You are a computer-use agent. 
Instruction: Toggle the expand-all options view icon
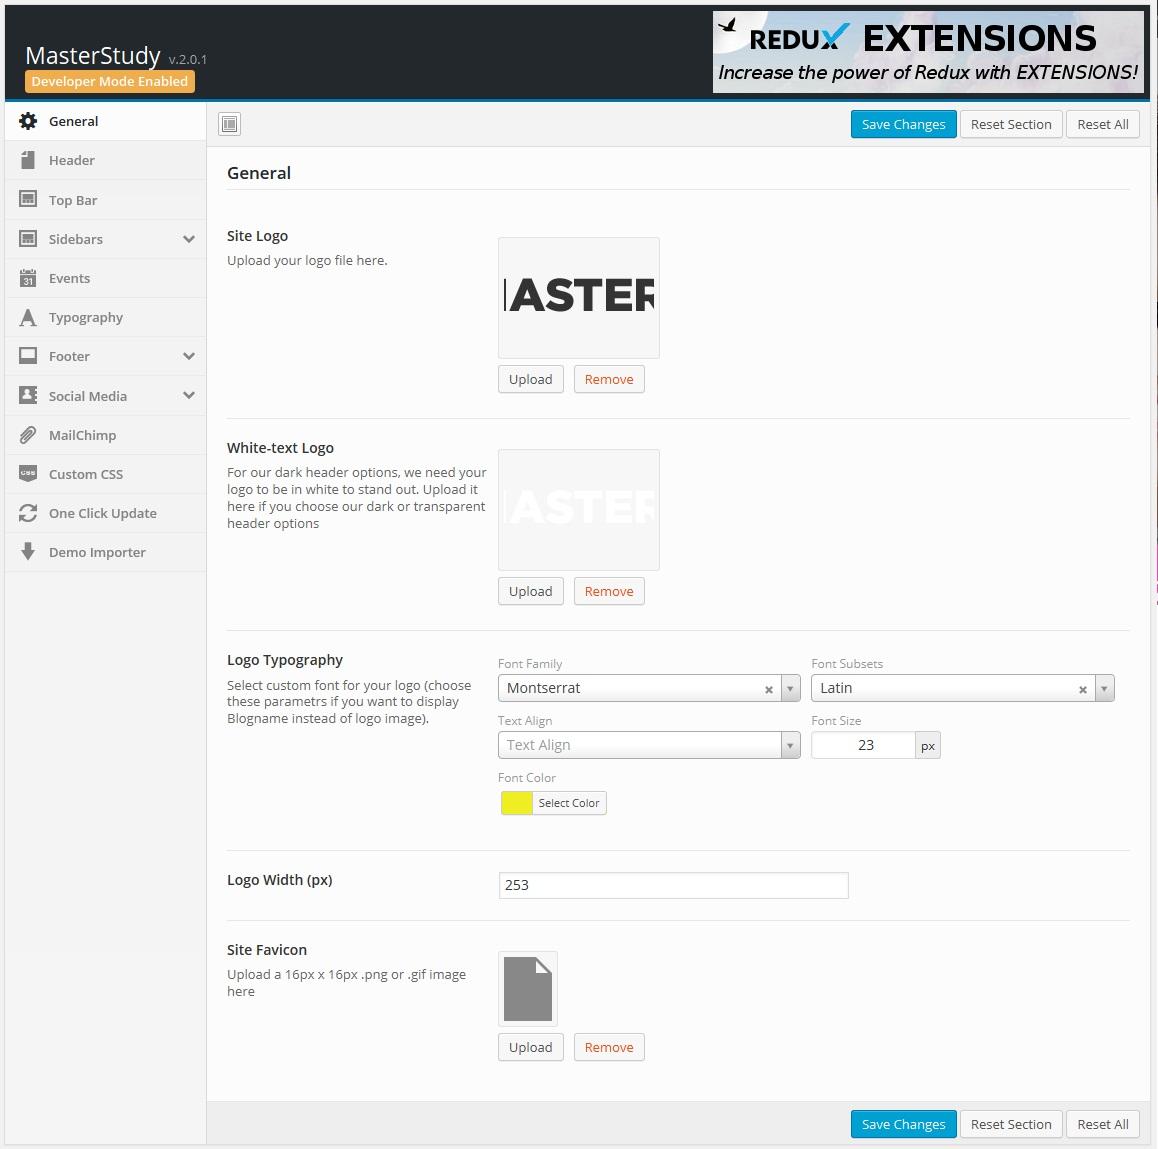[230, 124]
